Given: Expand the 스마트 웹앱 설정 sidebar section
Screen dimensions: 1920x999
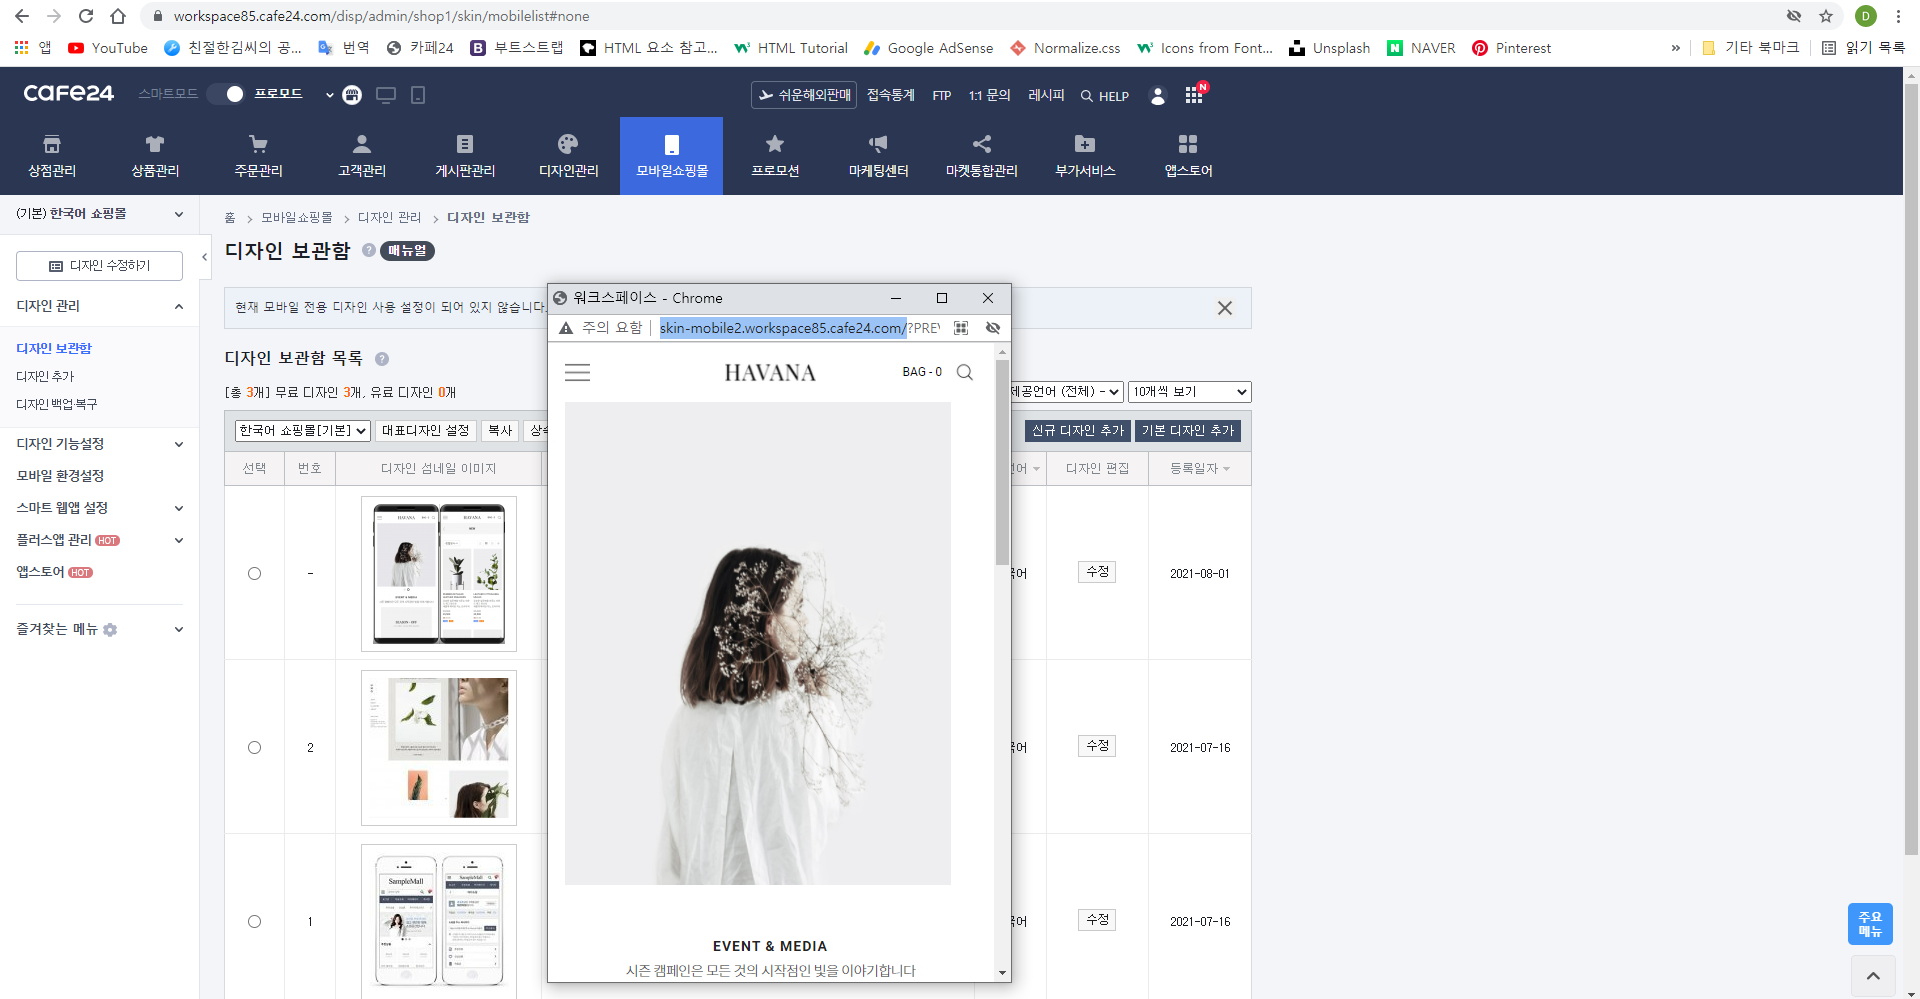Looking at the screenshot, I should (179, 509).
